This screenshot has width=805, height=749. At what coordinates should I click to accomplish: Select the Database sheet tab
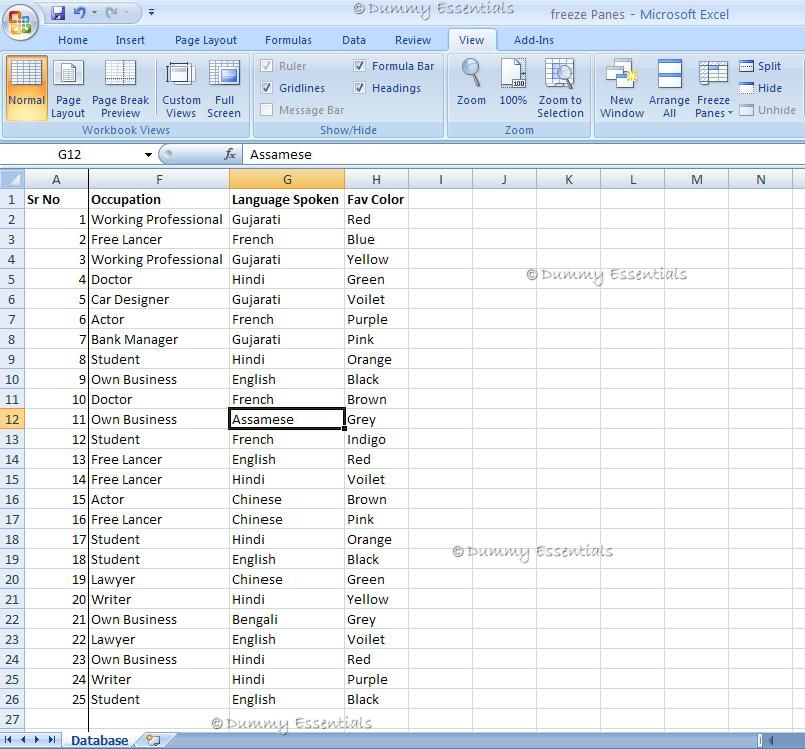click(100, 740)
